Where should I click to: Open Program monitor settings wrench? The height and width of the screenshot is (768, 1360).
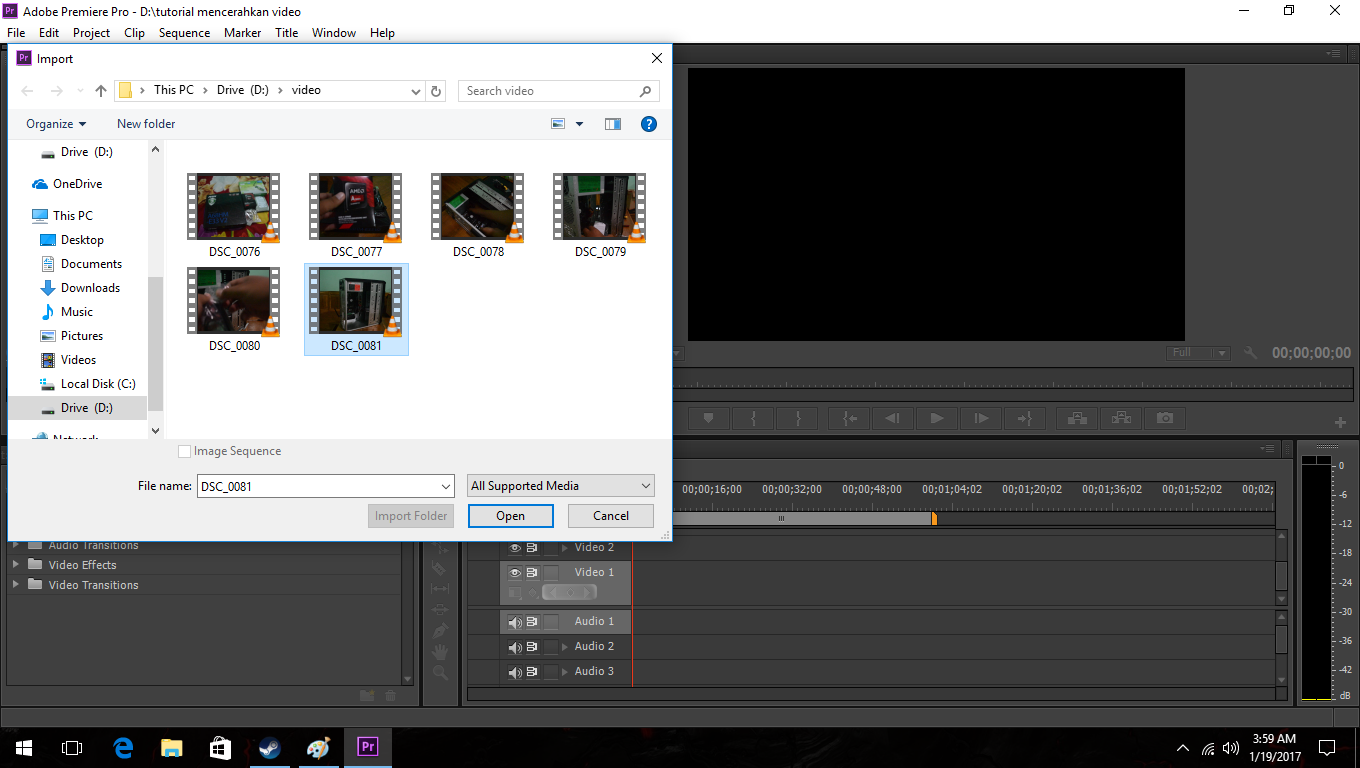point(1250,353)
